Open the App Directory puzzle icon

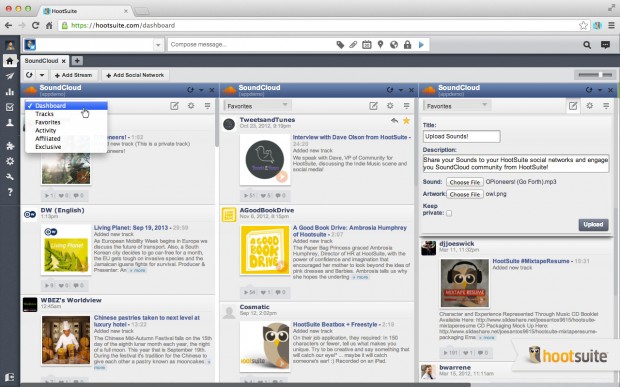pos(9,146)
